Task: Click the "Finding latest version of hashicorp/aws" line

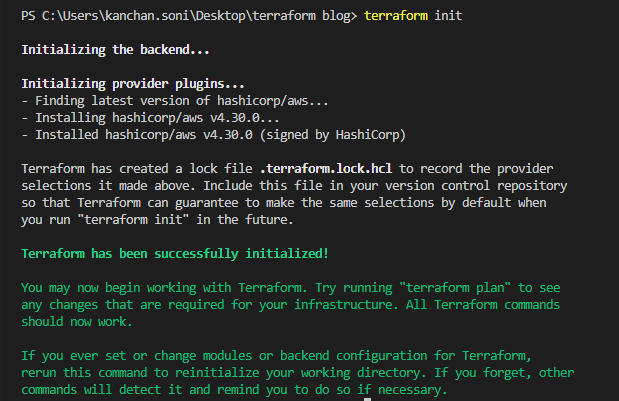Action: [x=175, y=101]
